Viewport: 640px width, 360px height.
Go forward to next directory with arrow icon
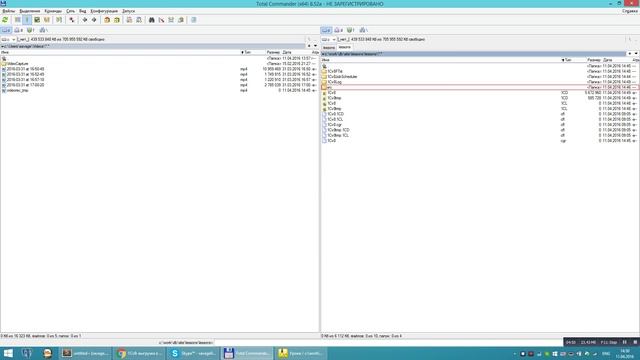[x=94, y=20]
